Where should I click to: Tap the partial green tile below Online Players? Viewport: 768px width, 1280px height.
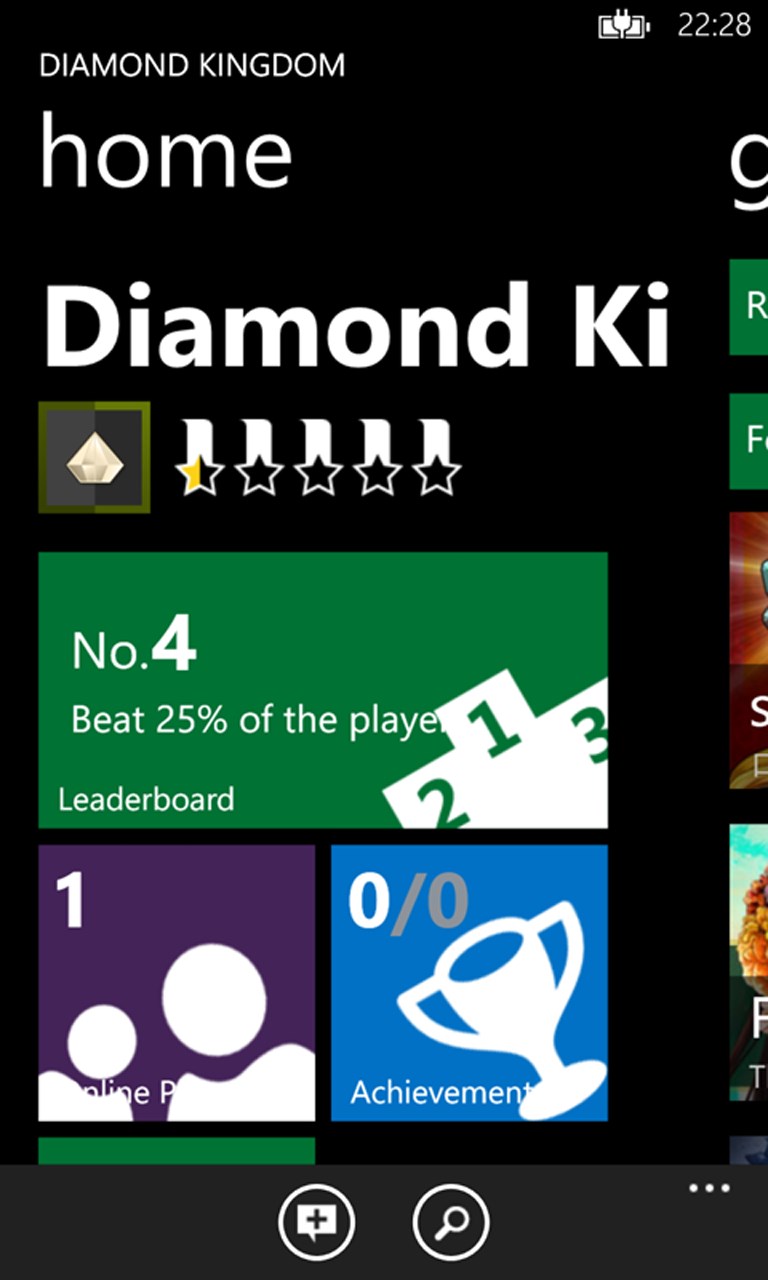click(177, 1151)
